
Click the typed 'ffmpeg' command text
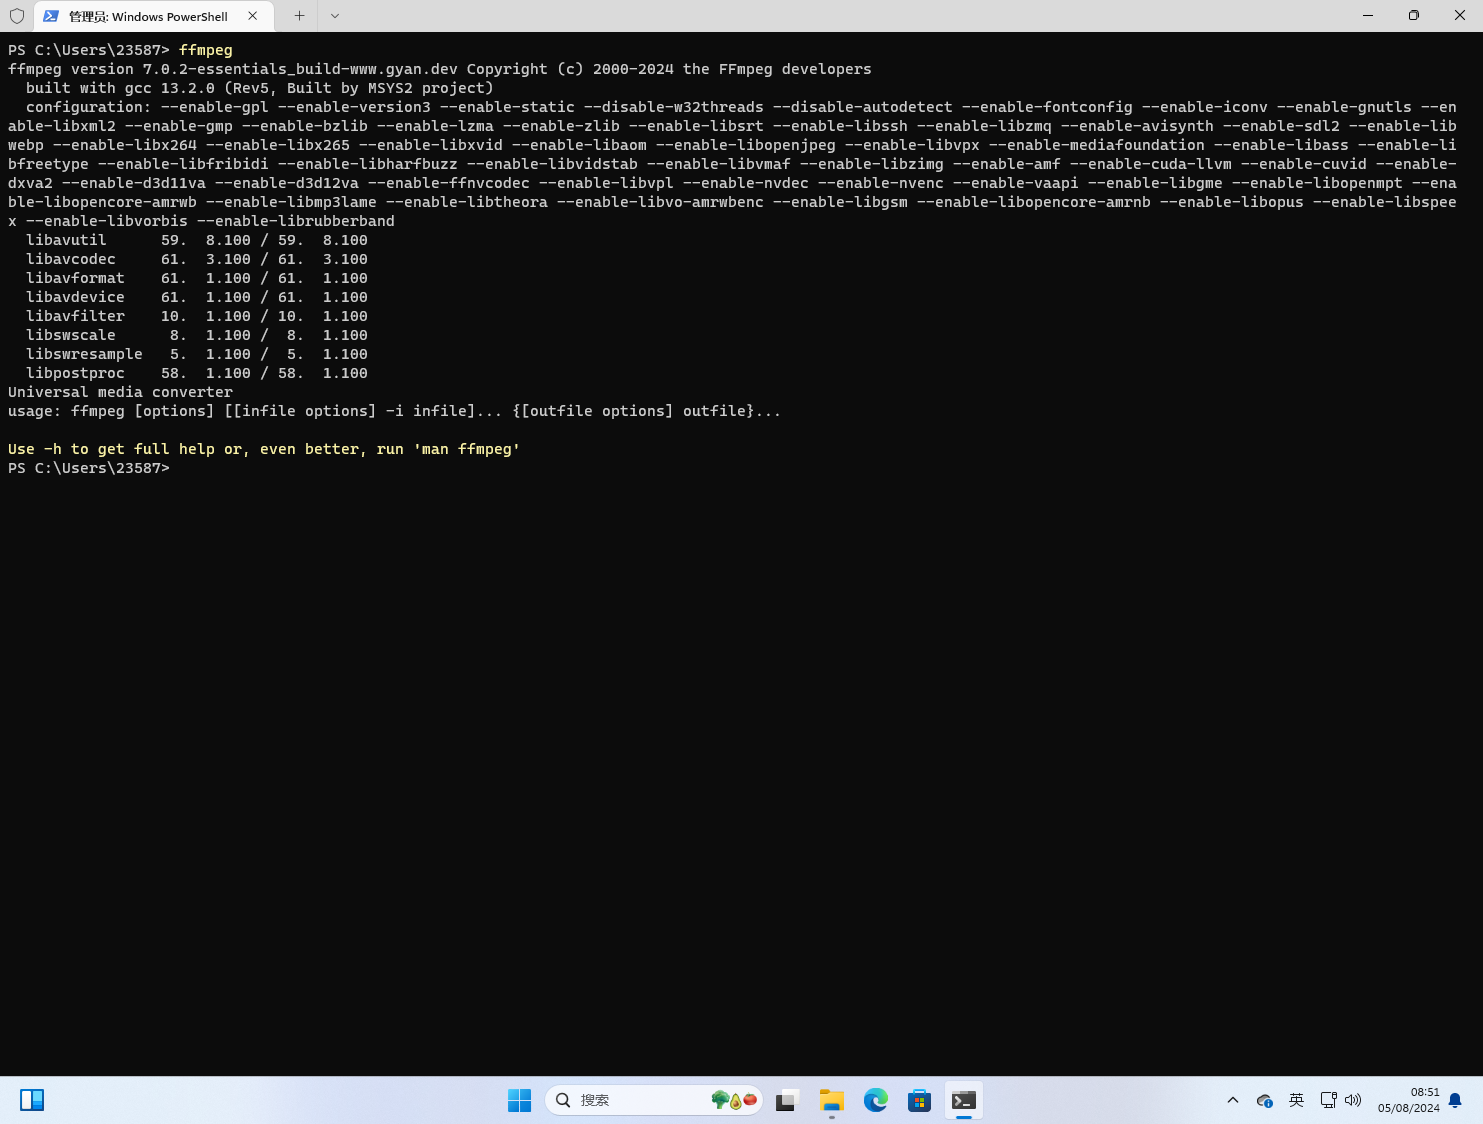206,50
